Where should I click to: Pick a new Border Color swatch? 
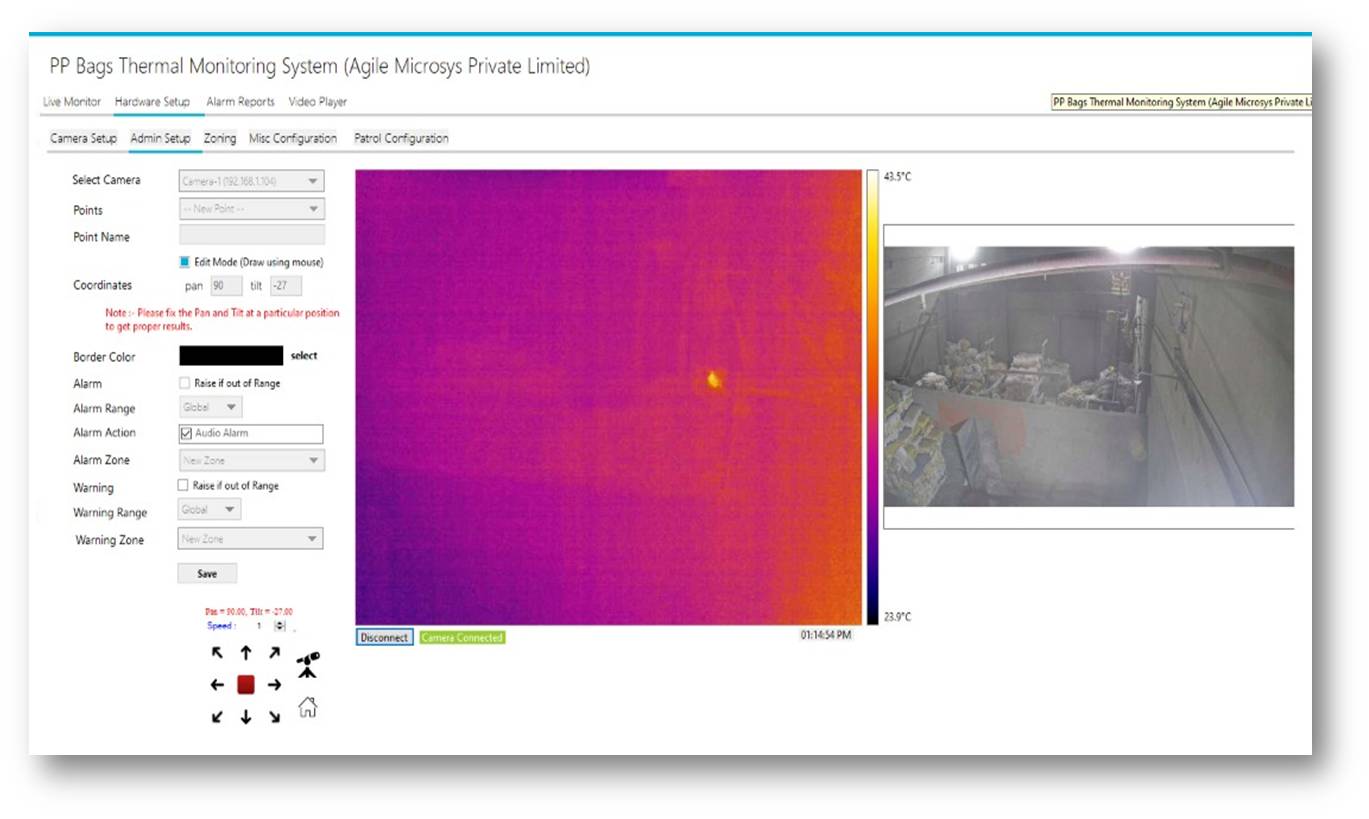coord(232,357)
